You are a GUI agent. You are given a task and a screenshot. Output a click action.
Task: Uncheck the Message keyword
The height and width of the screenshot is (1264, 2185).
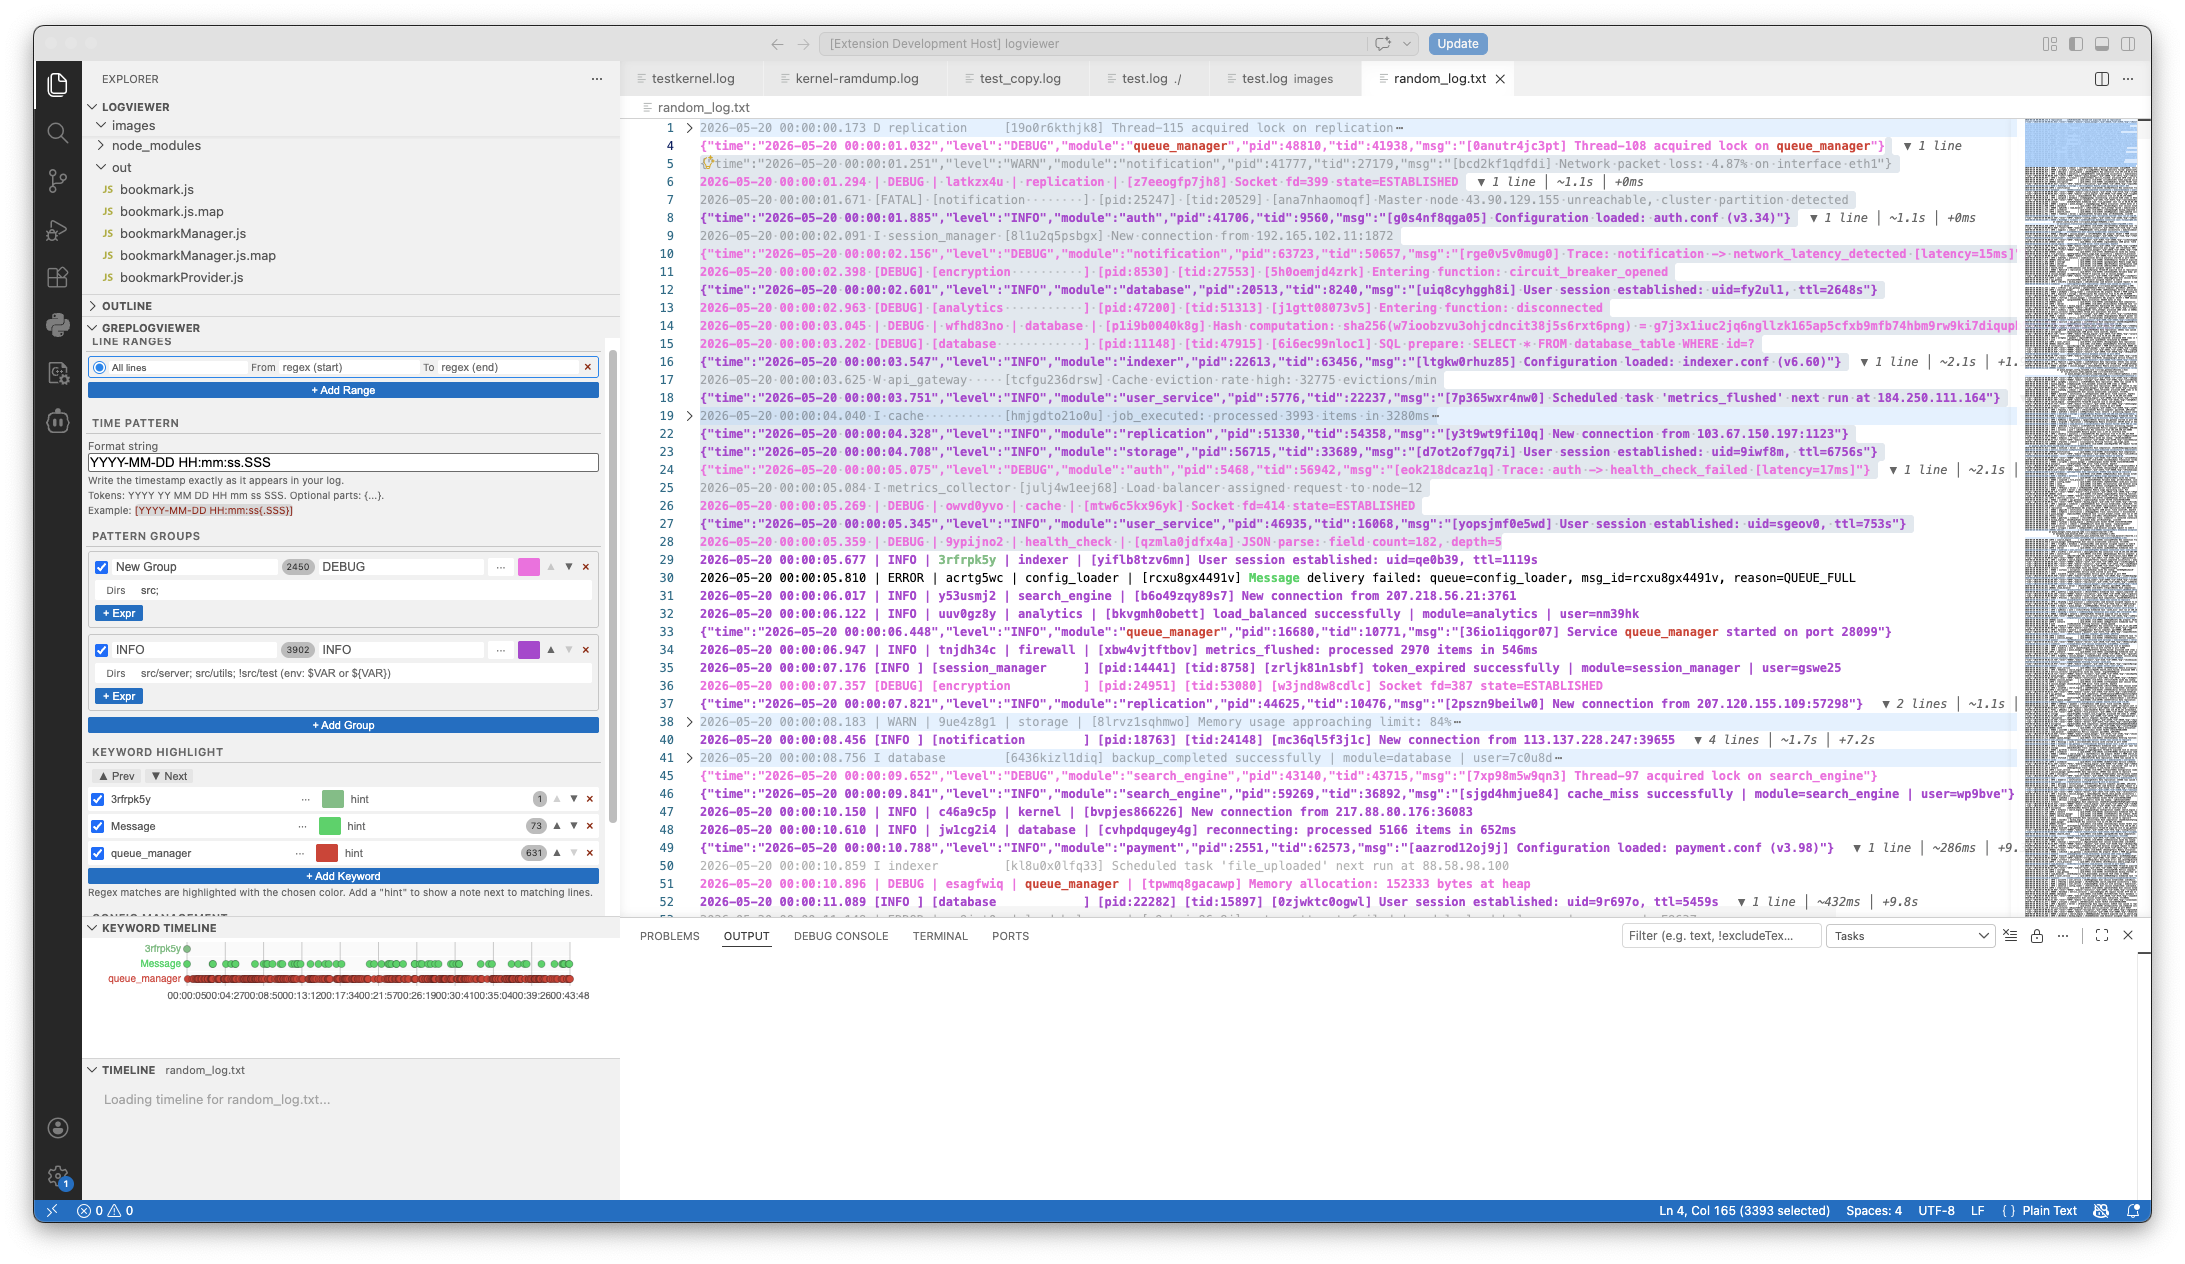point(98,826)
